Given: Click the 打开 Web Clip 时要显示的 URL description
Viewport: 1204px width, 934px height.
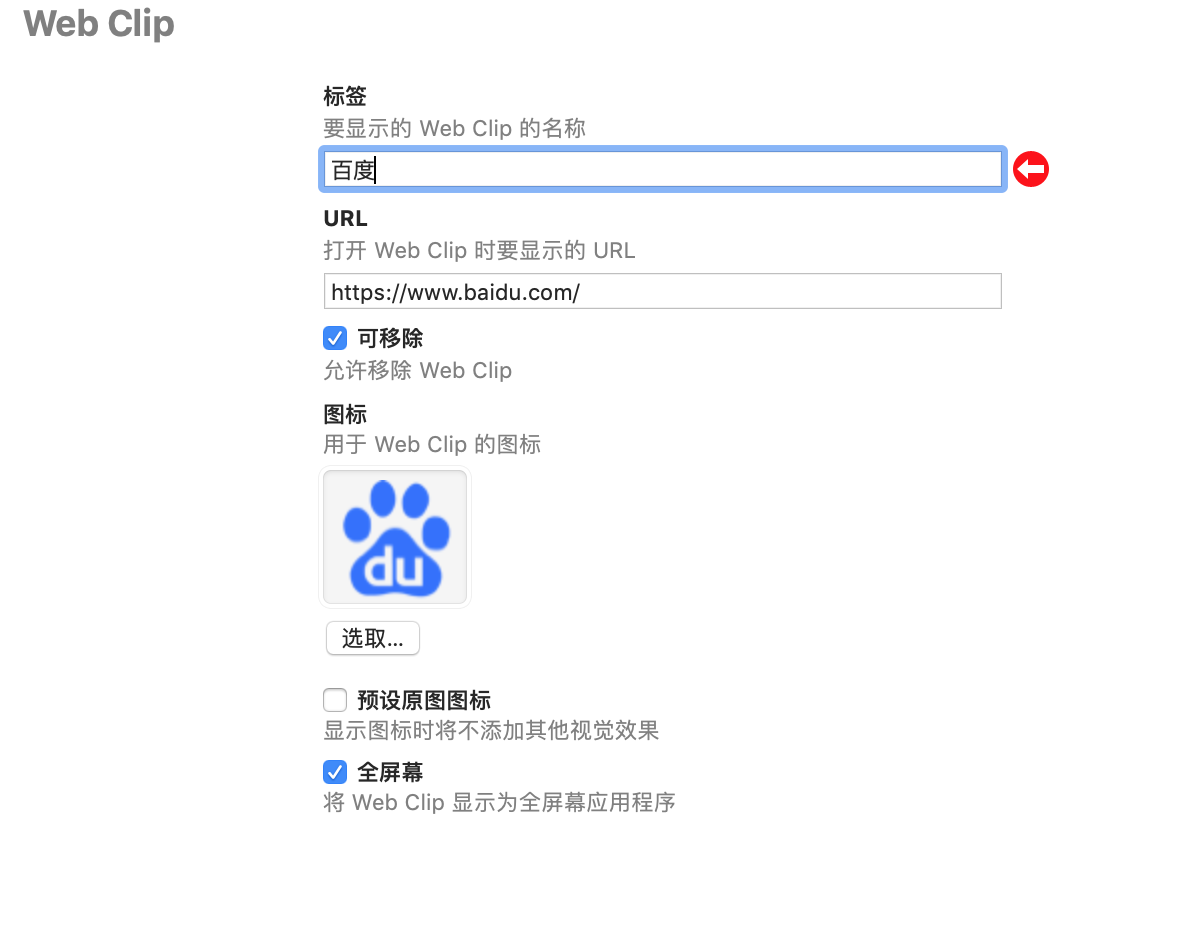Looking at the screenshot, I should (x=479, y=250).
